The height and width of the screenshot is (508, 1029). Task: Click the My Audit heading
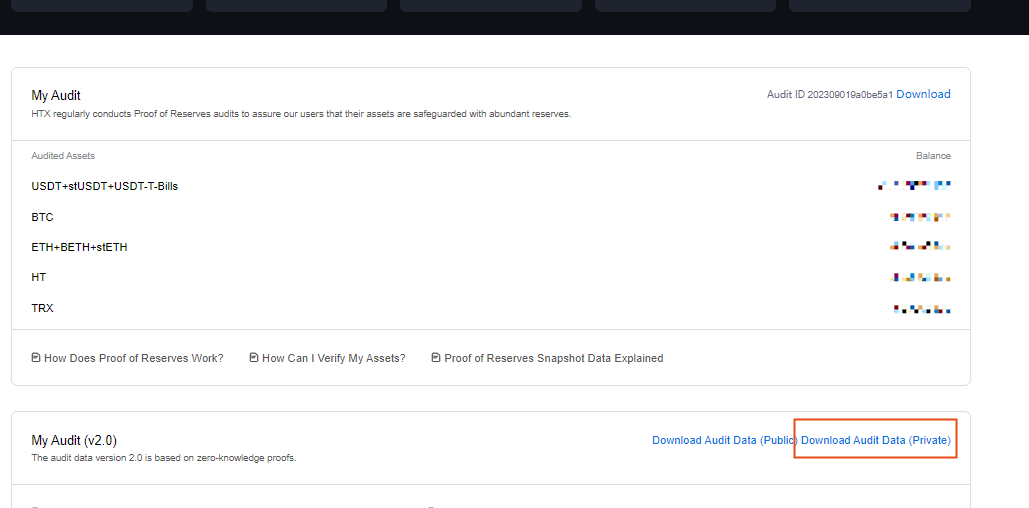[x=56, y=96]
